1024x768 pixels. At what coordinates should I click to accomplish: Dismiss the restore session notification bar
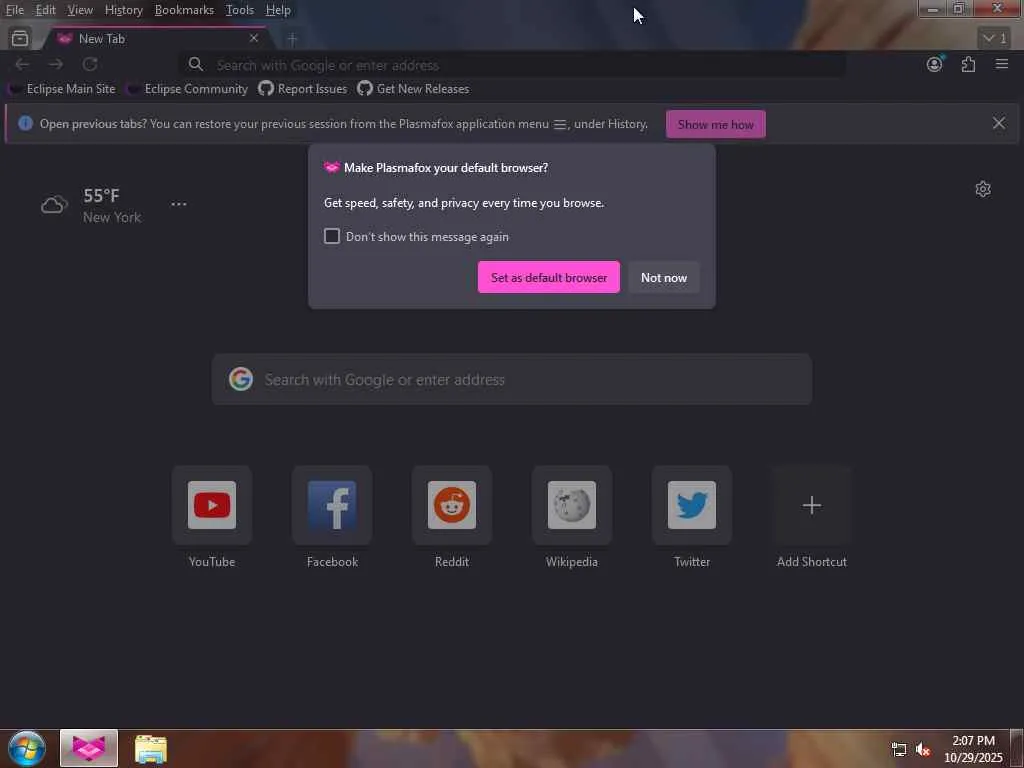tap(999, 123)
